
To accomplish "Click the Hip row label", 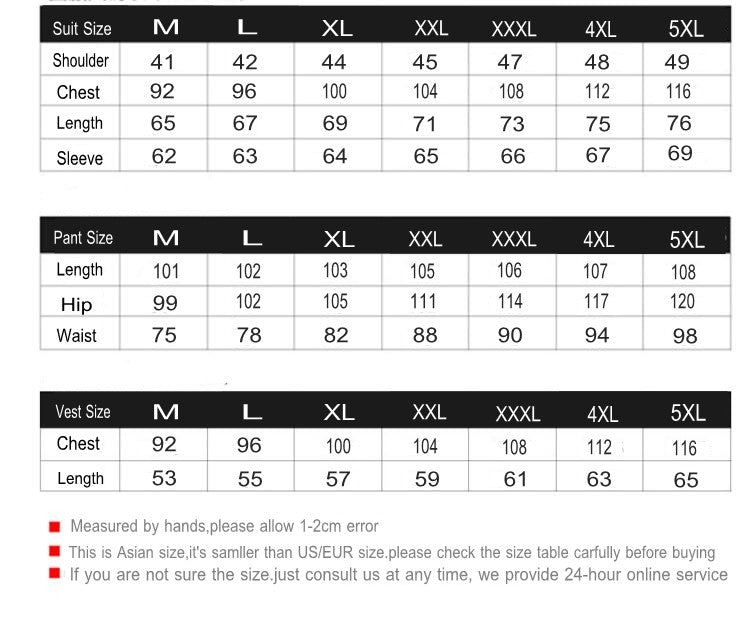I will pyautogui.click(x=77, y=304).
